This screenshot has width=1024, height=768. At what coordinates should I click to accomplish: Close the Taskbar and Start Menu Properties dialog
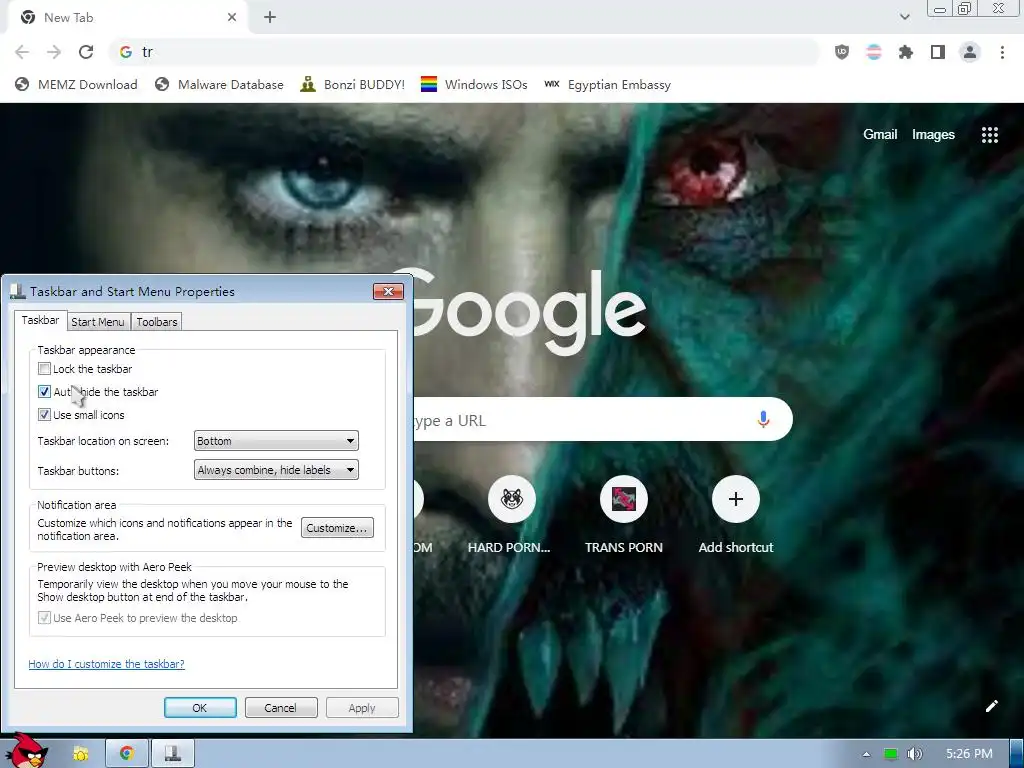[388, 291]
